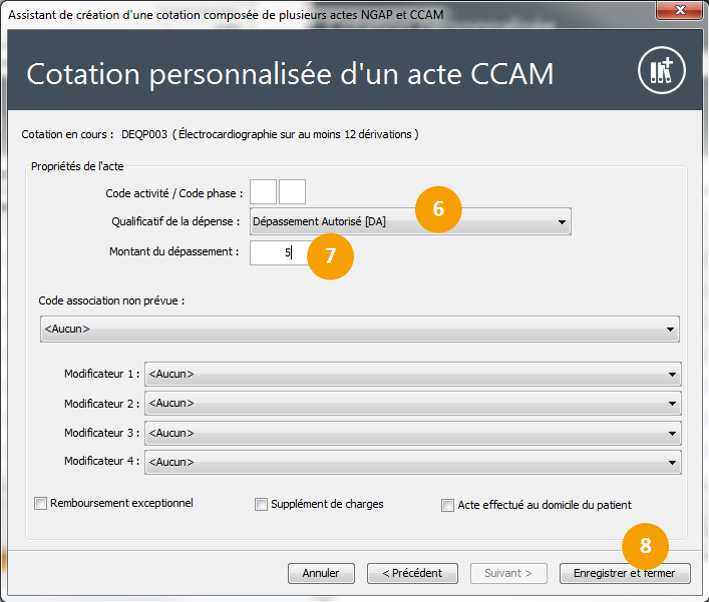Tick Acte effectué au domicile du patient
Image resolution: width=709 pixels, height=602 pixels.
(x=447, y=505)
